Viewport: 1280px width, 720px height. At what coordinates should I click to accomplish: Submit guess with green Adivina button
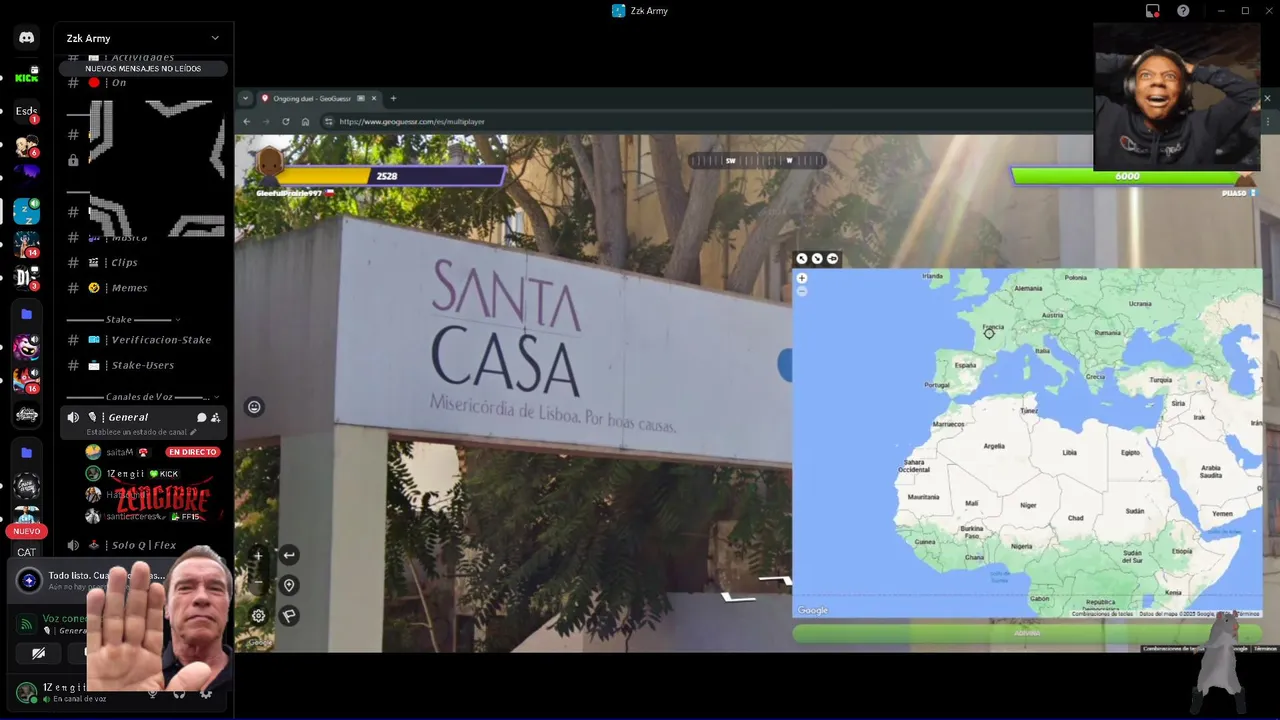point(1027,633)
